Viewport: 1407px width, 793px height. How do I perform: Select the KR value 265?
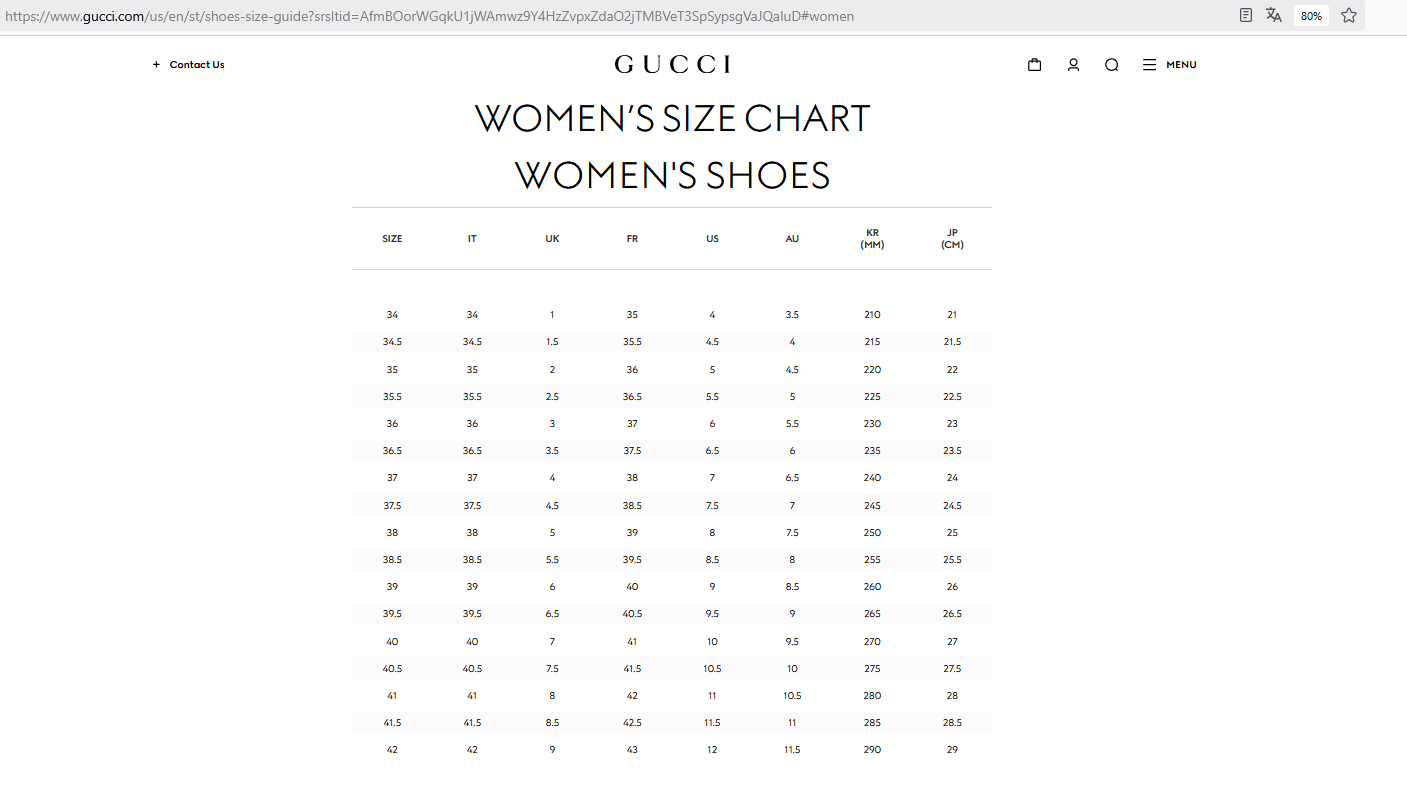tap(872, 614)
